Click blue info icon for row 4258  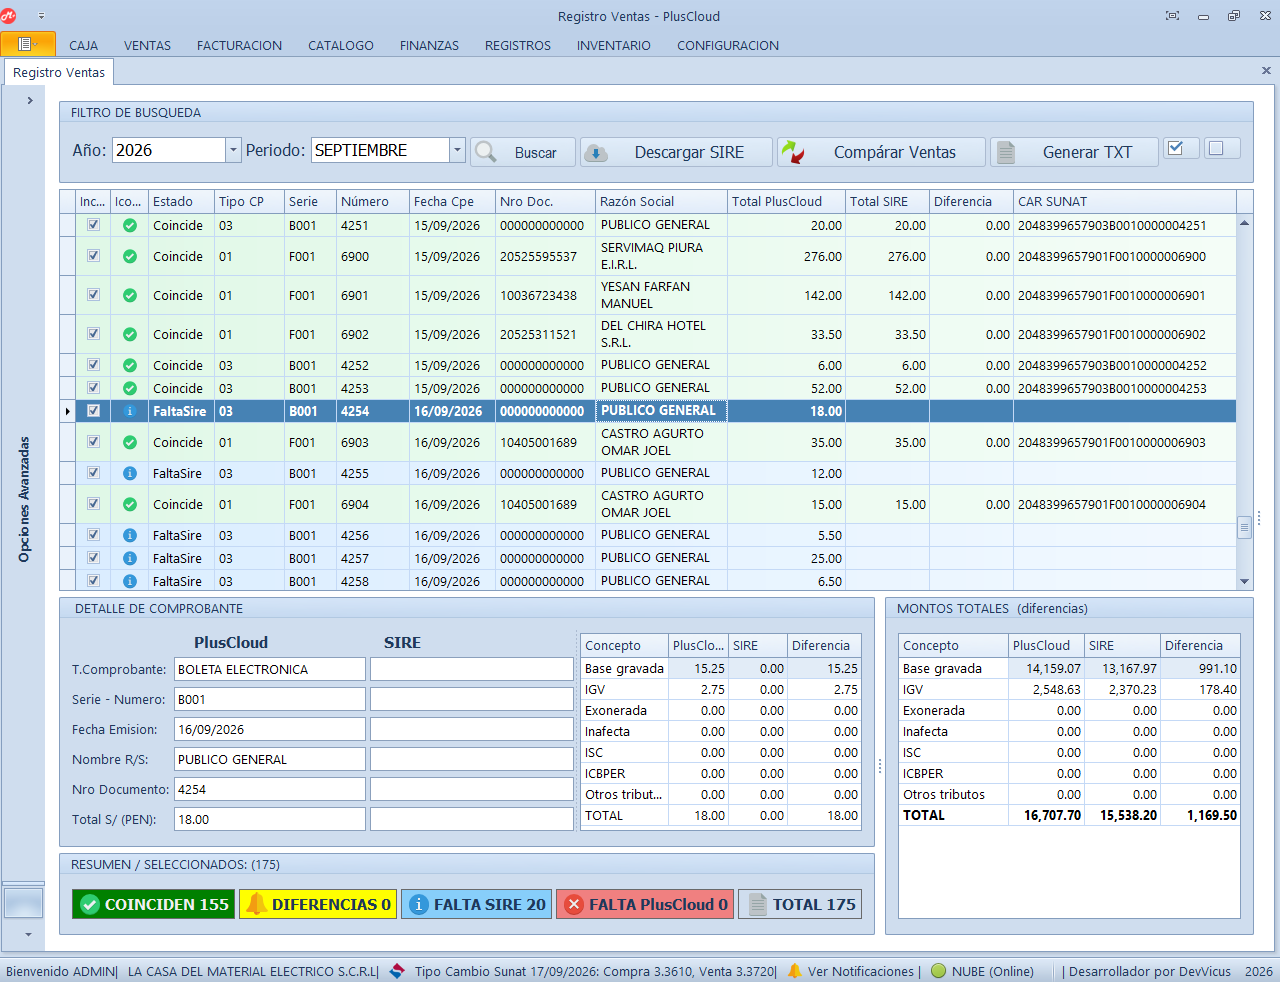pyautogui.click(x=130, y=581)
